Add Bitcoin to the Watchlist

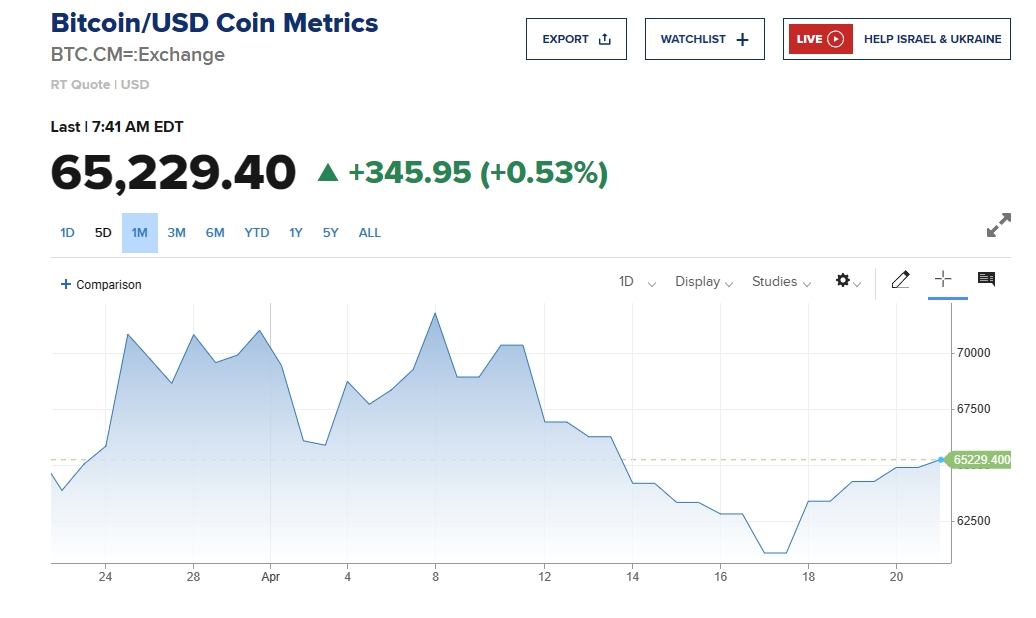[x=704, y=39]
